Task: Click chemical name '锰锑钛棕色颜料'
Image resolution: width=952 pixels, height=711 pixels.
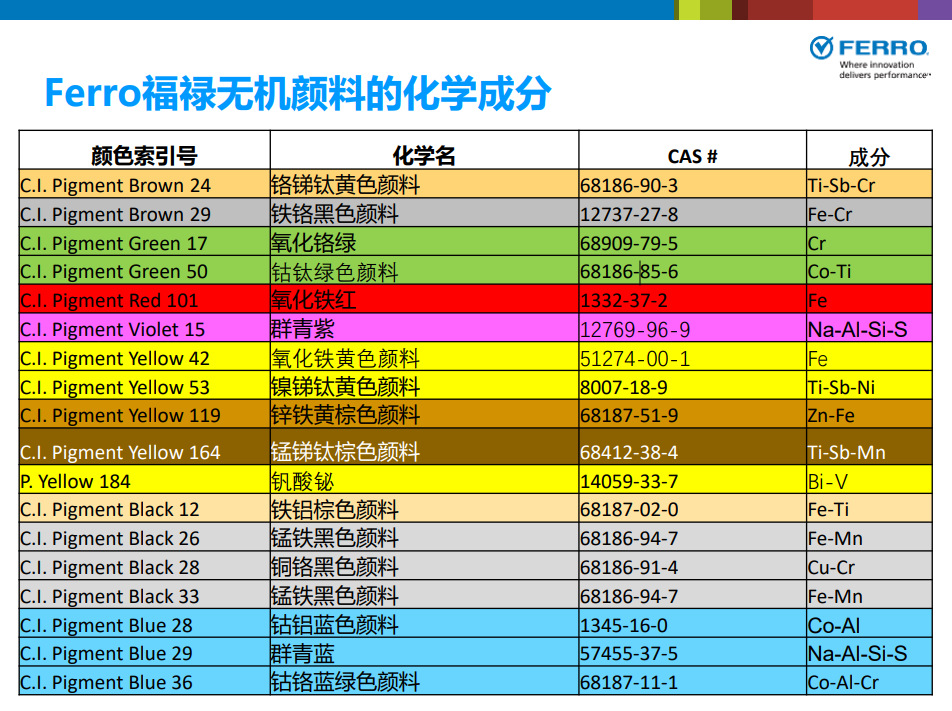Action: coord(345,452)
